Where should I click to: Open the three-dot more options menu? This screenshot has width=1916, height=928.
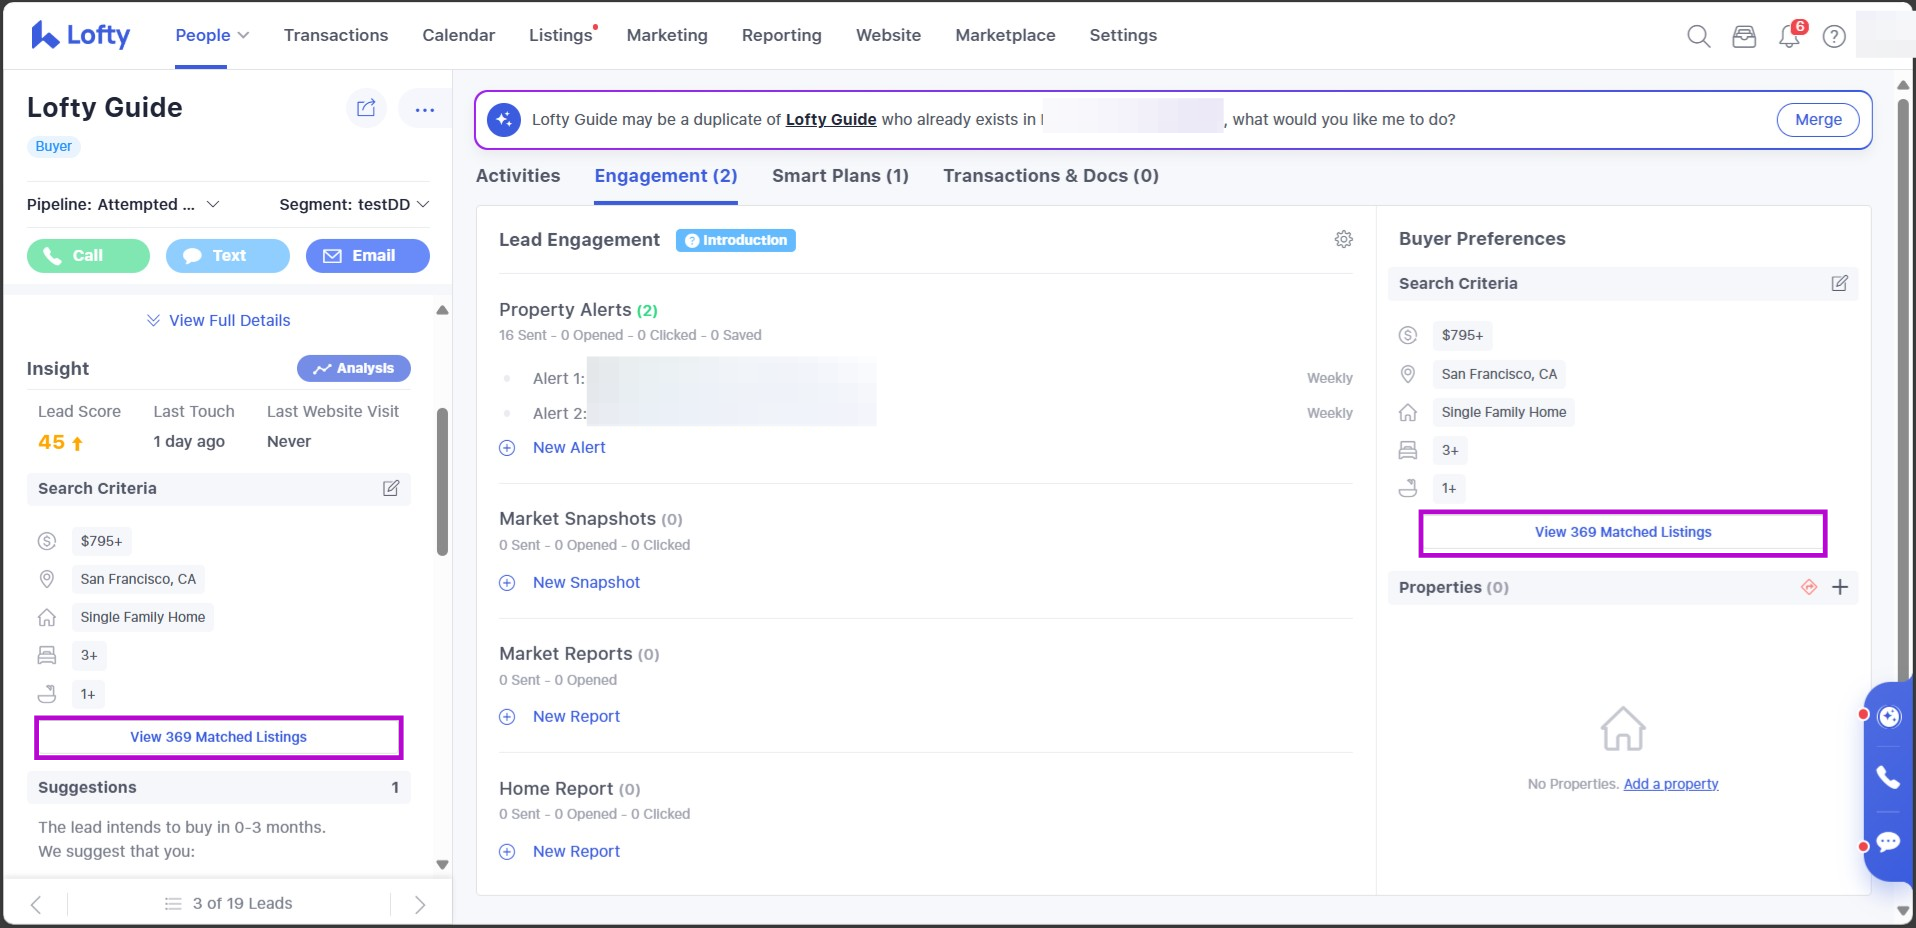(x=424, y=109)
